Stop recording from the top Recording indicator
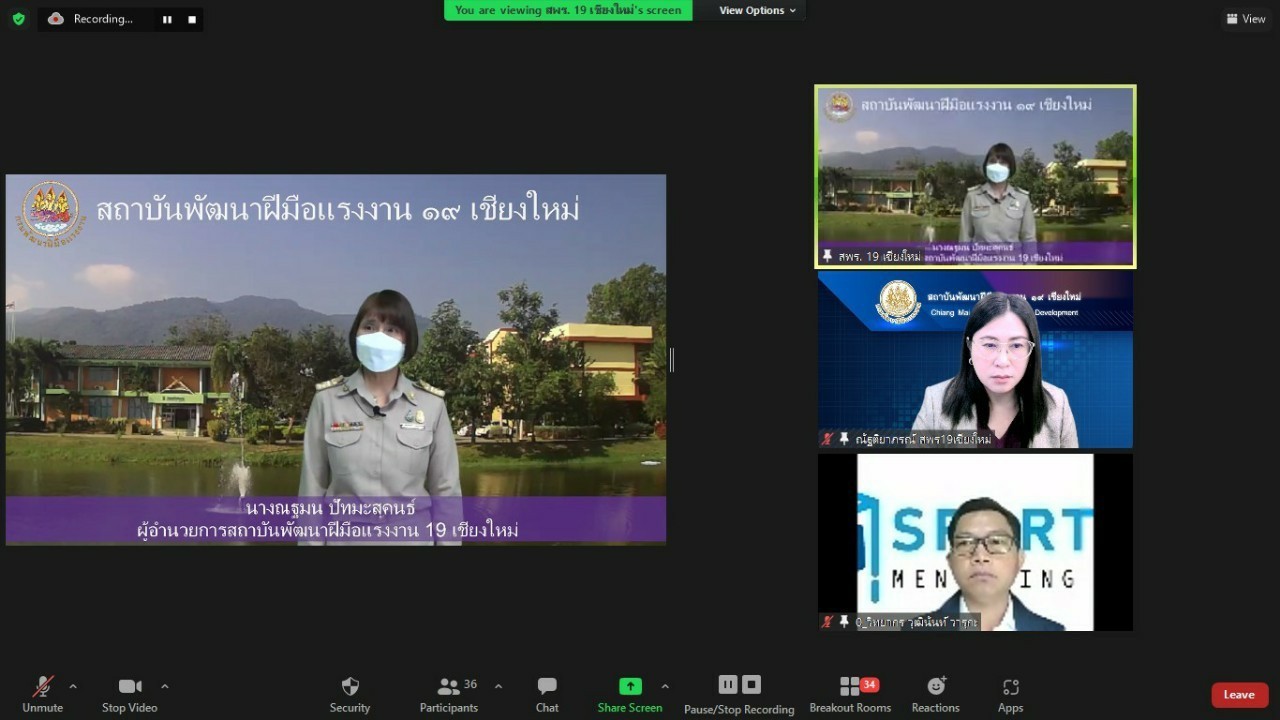1280x720 pixels. pyautogui.click(x=192, y=19)
